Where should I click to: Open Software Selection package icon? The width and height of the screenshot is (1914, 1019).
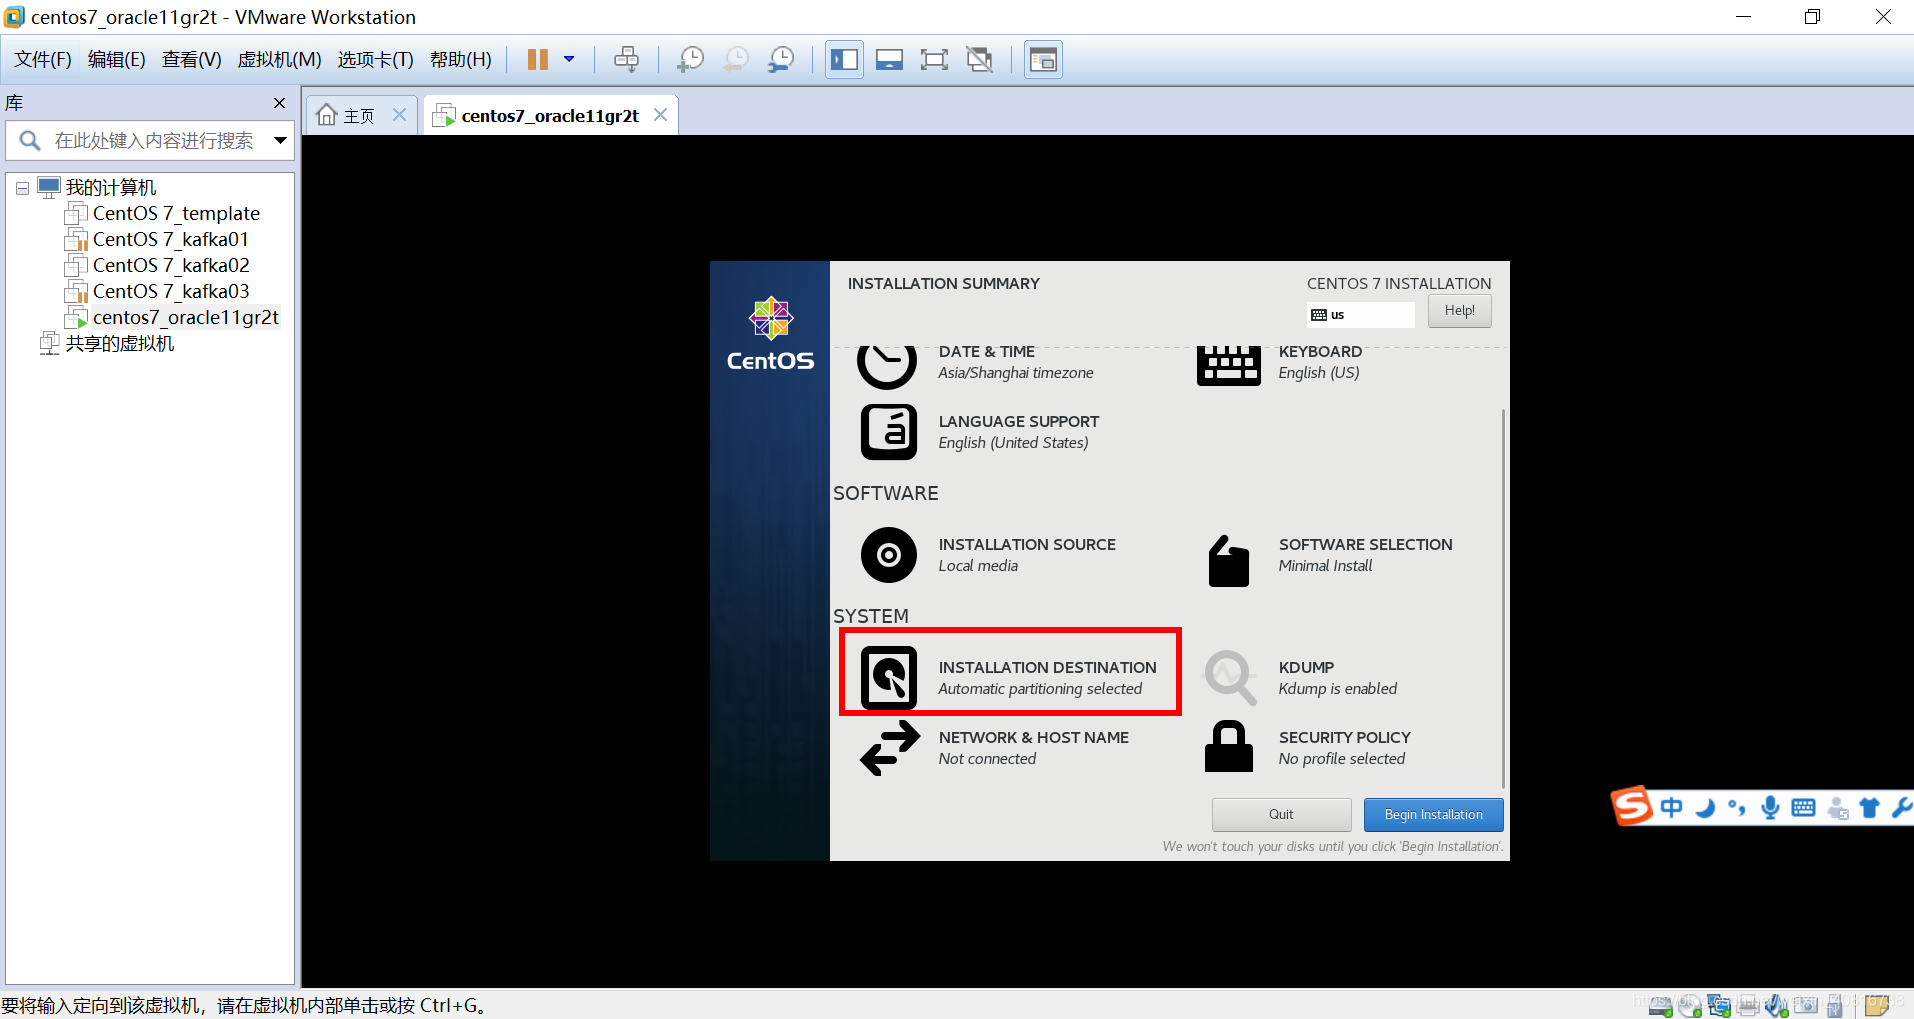[1229, 561]
